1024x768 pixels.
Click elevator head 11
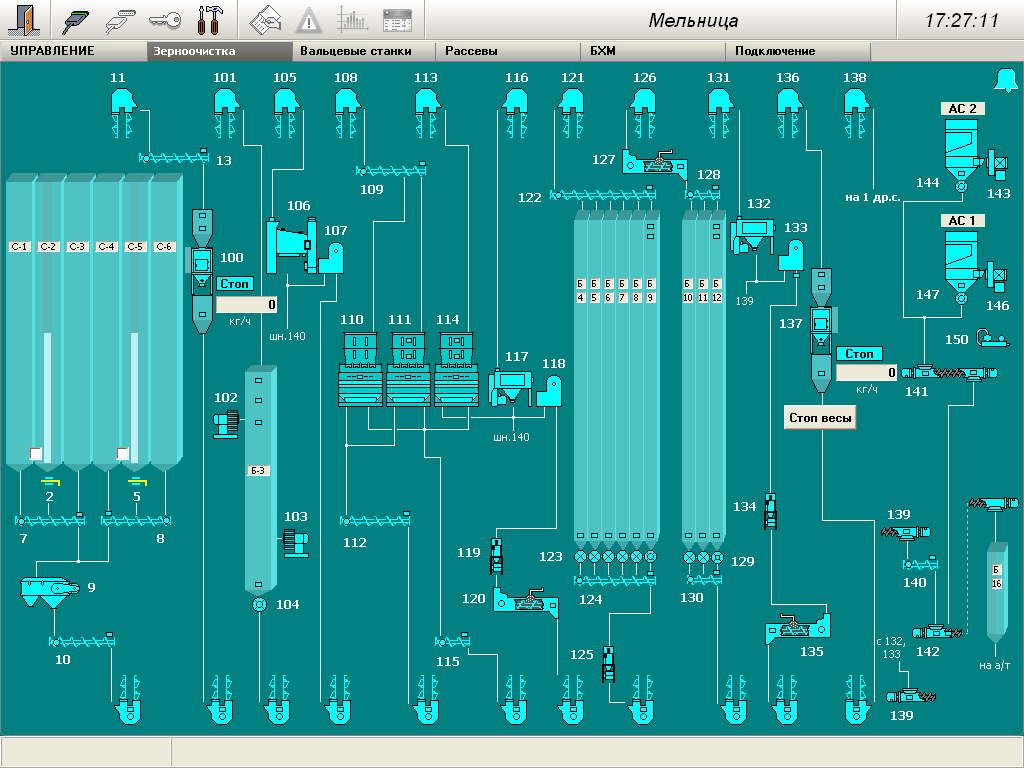click(x=122, y=100)
